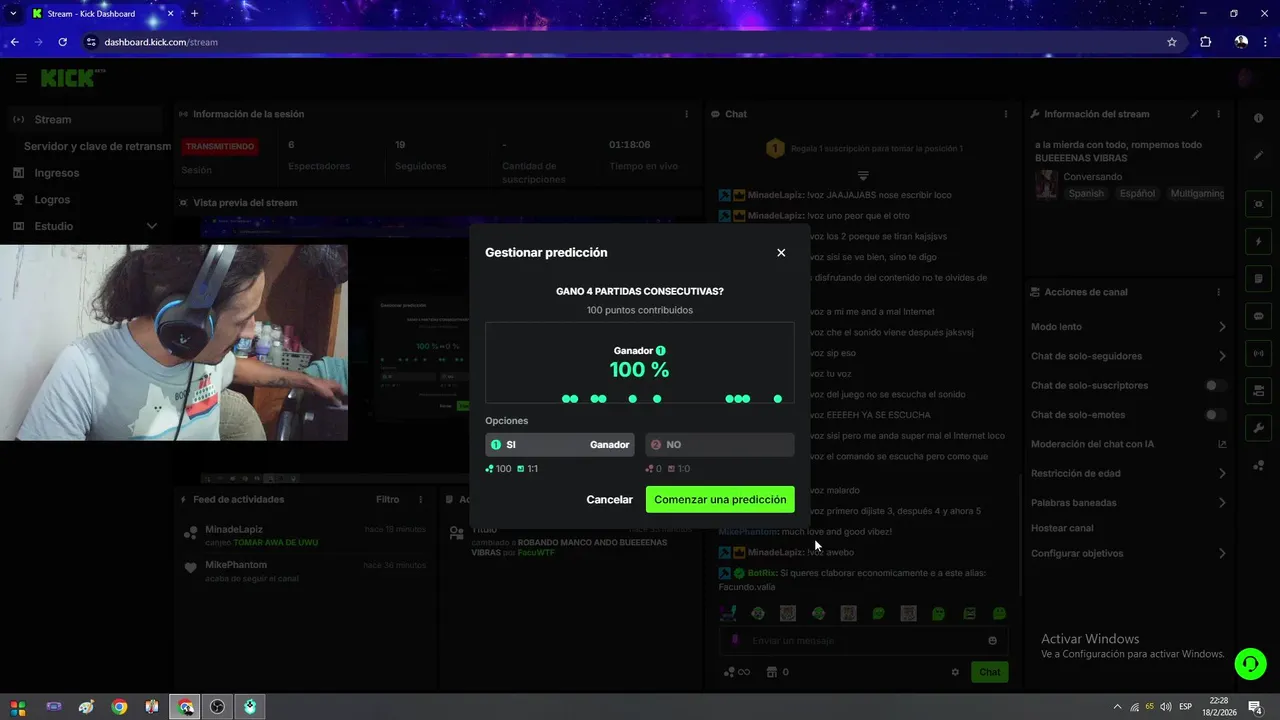Open the Filtro in Feed de actividades
The width and height of the screenshot is (1280, 720).
coord(387,499)
